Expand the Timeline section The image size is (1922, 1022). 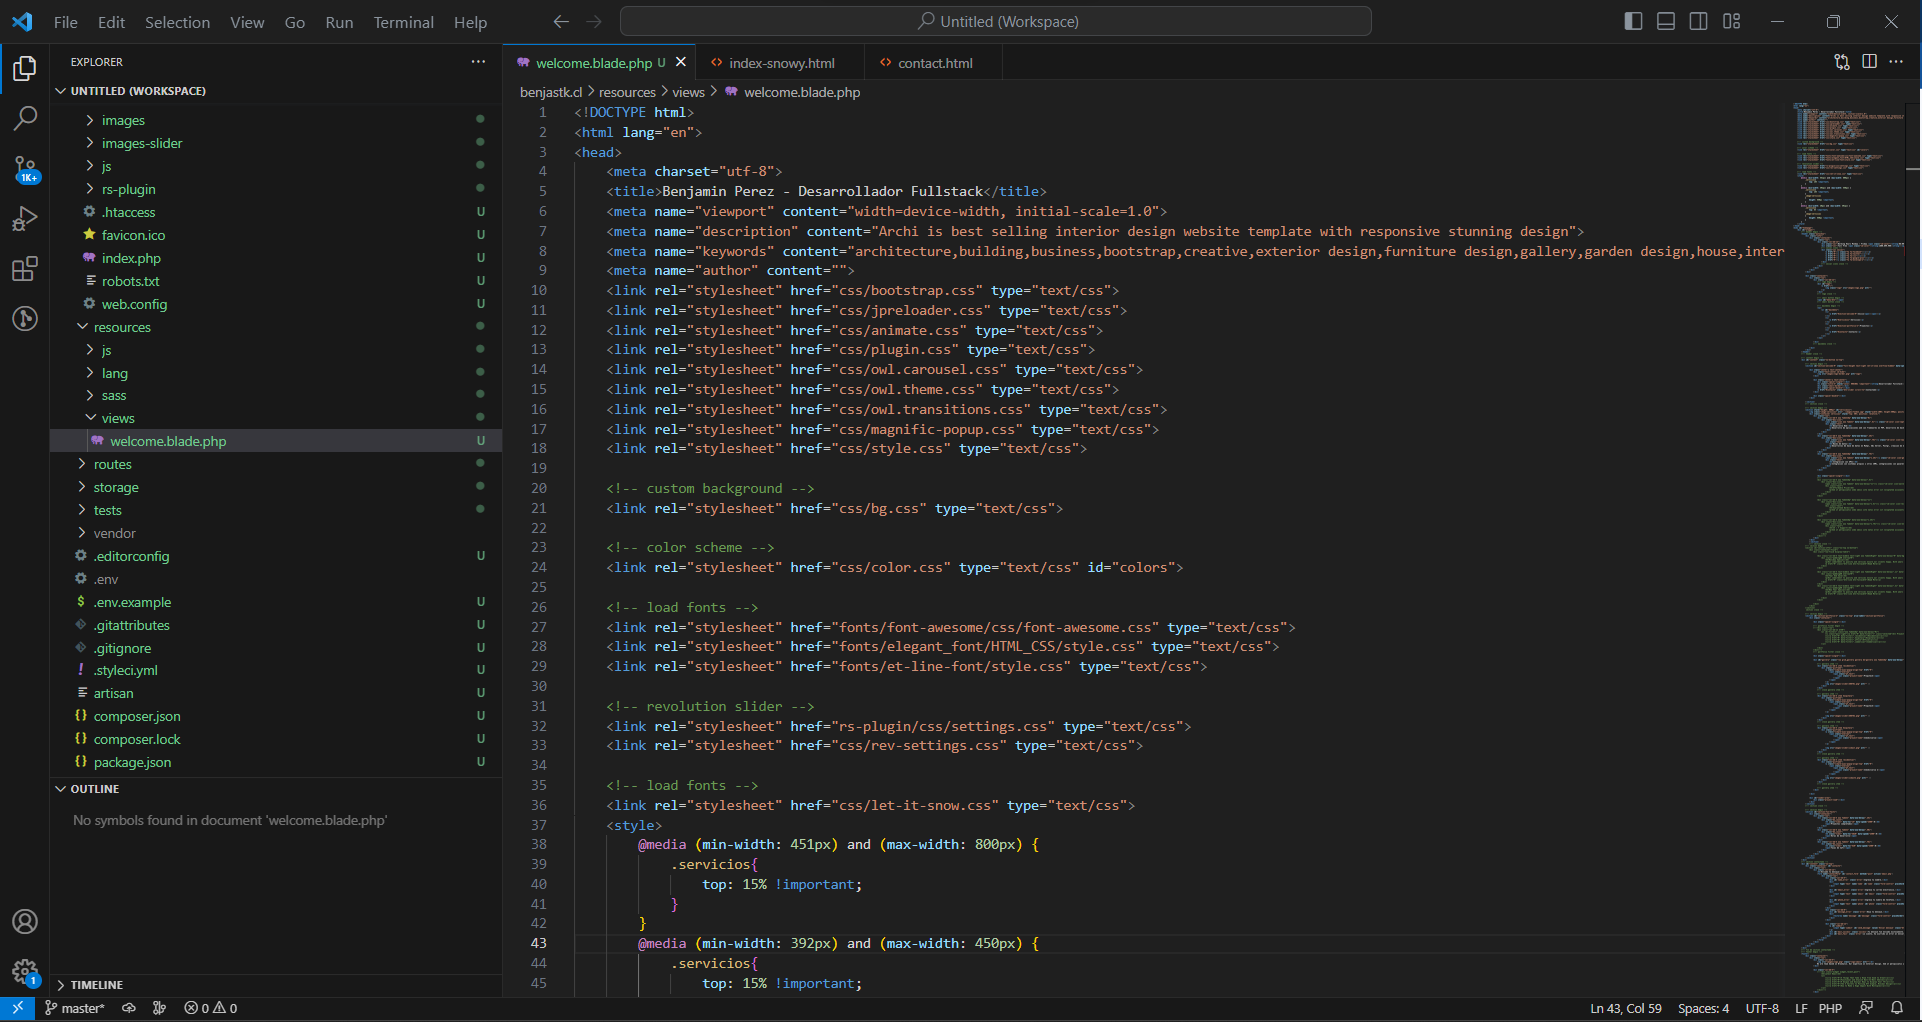[96, 985]
